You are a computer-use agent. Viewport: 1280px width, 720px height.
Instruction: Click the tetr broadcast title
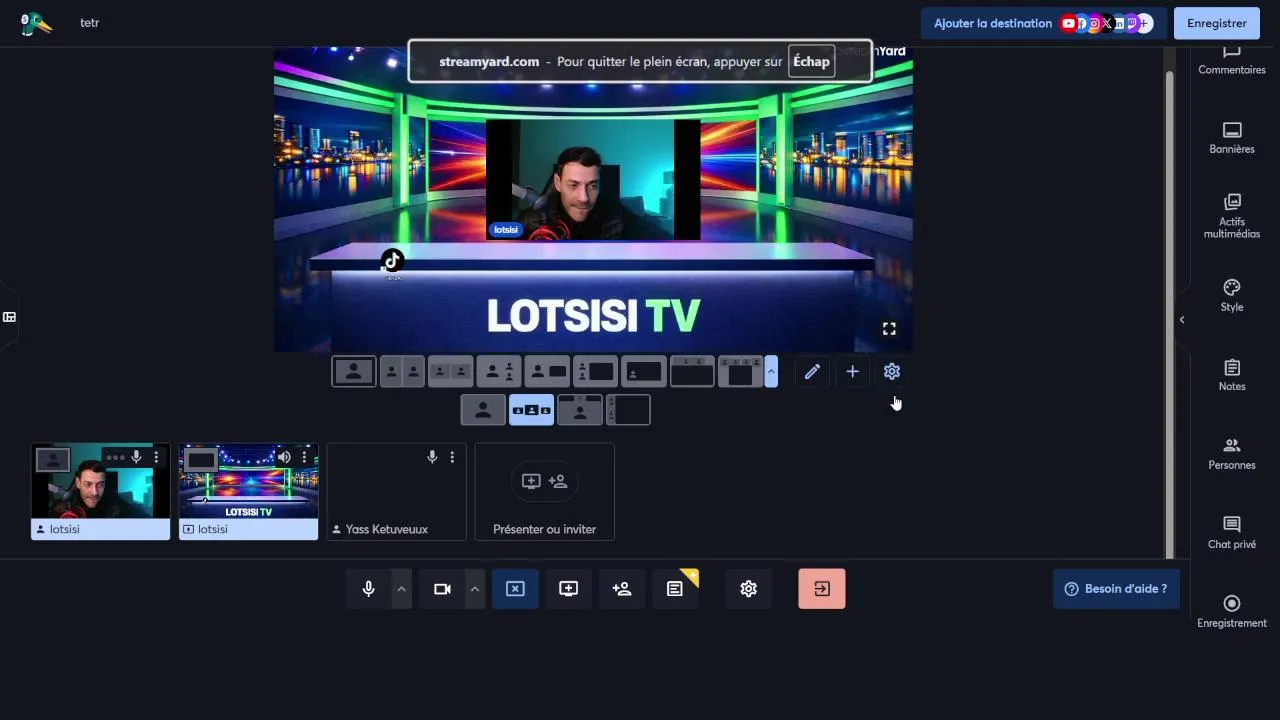[x=90, y=23]
